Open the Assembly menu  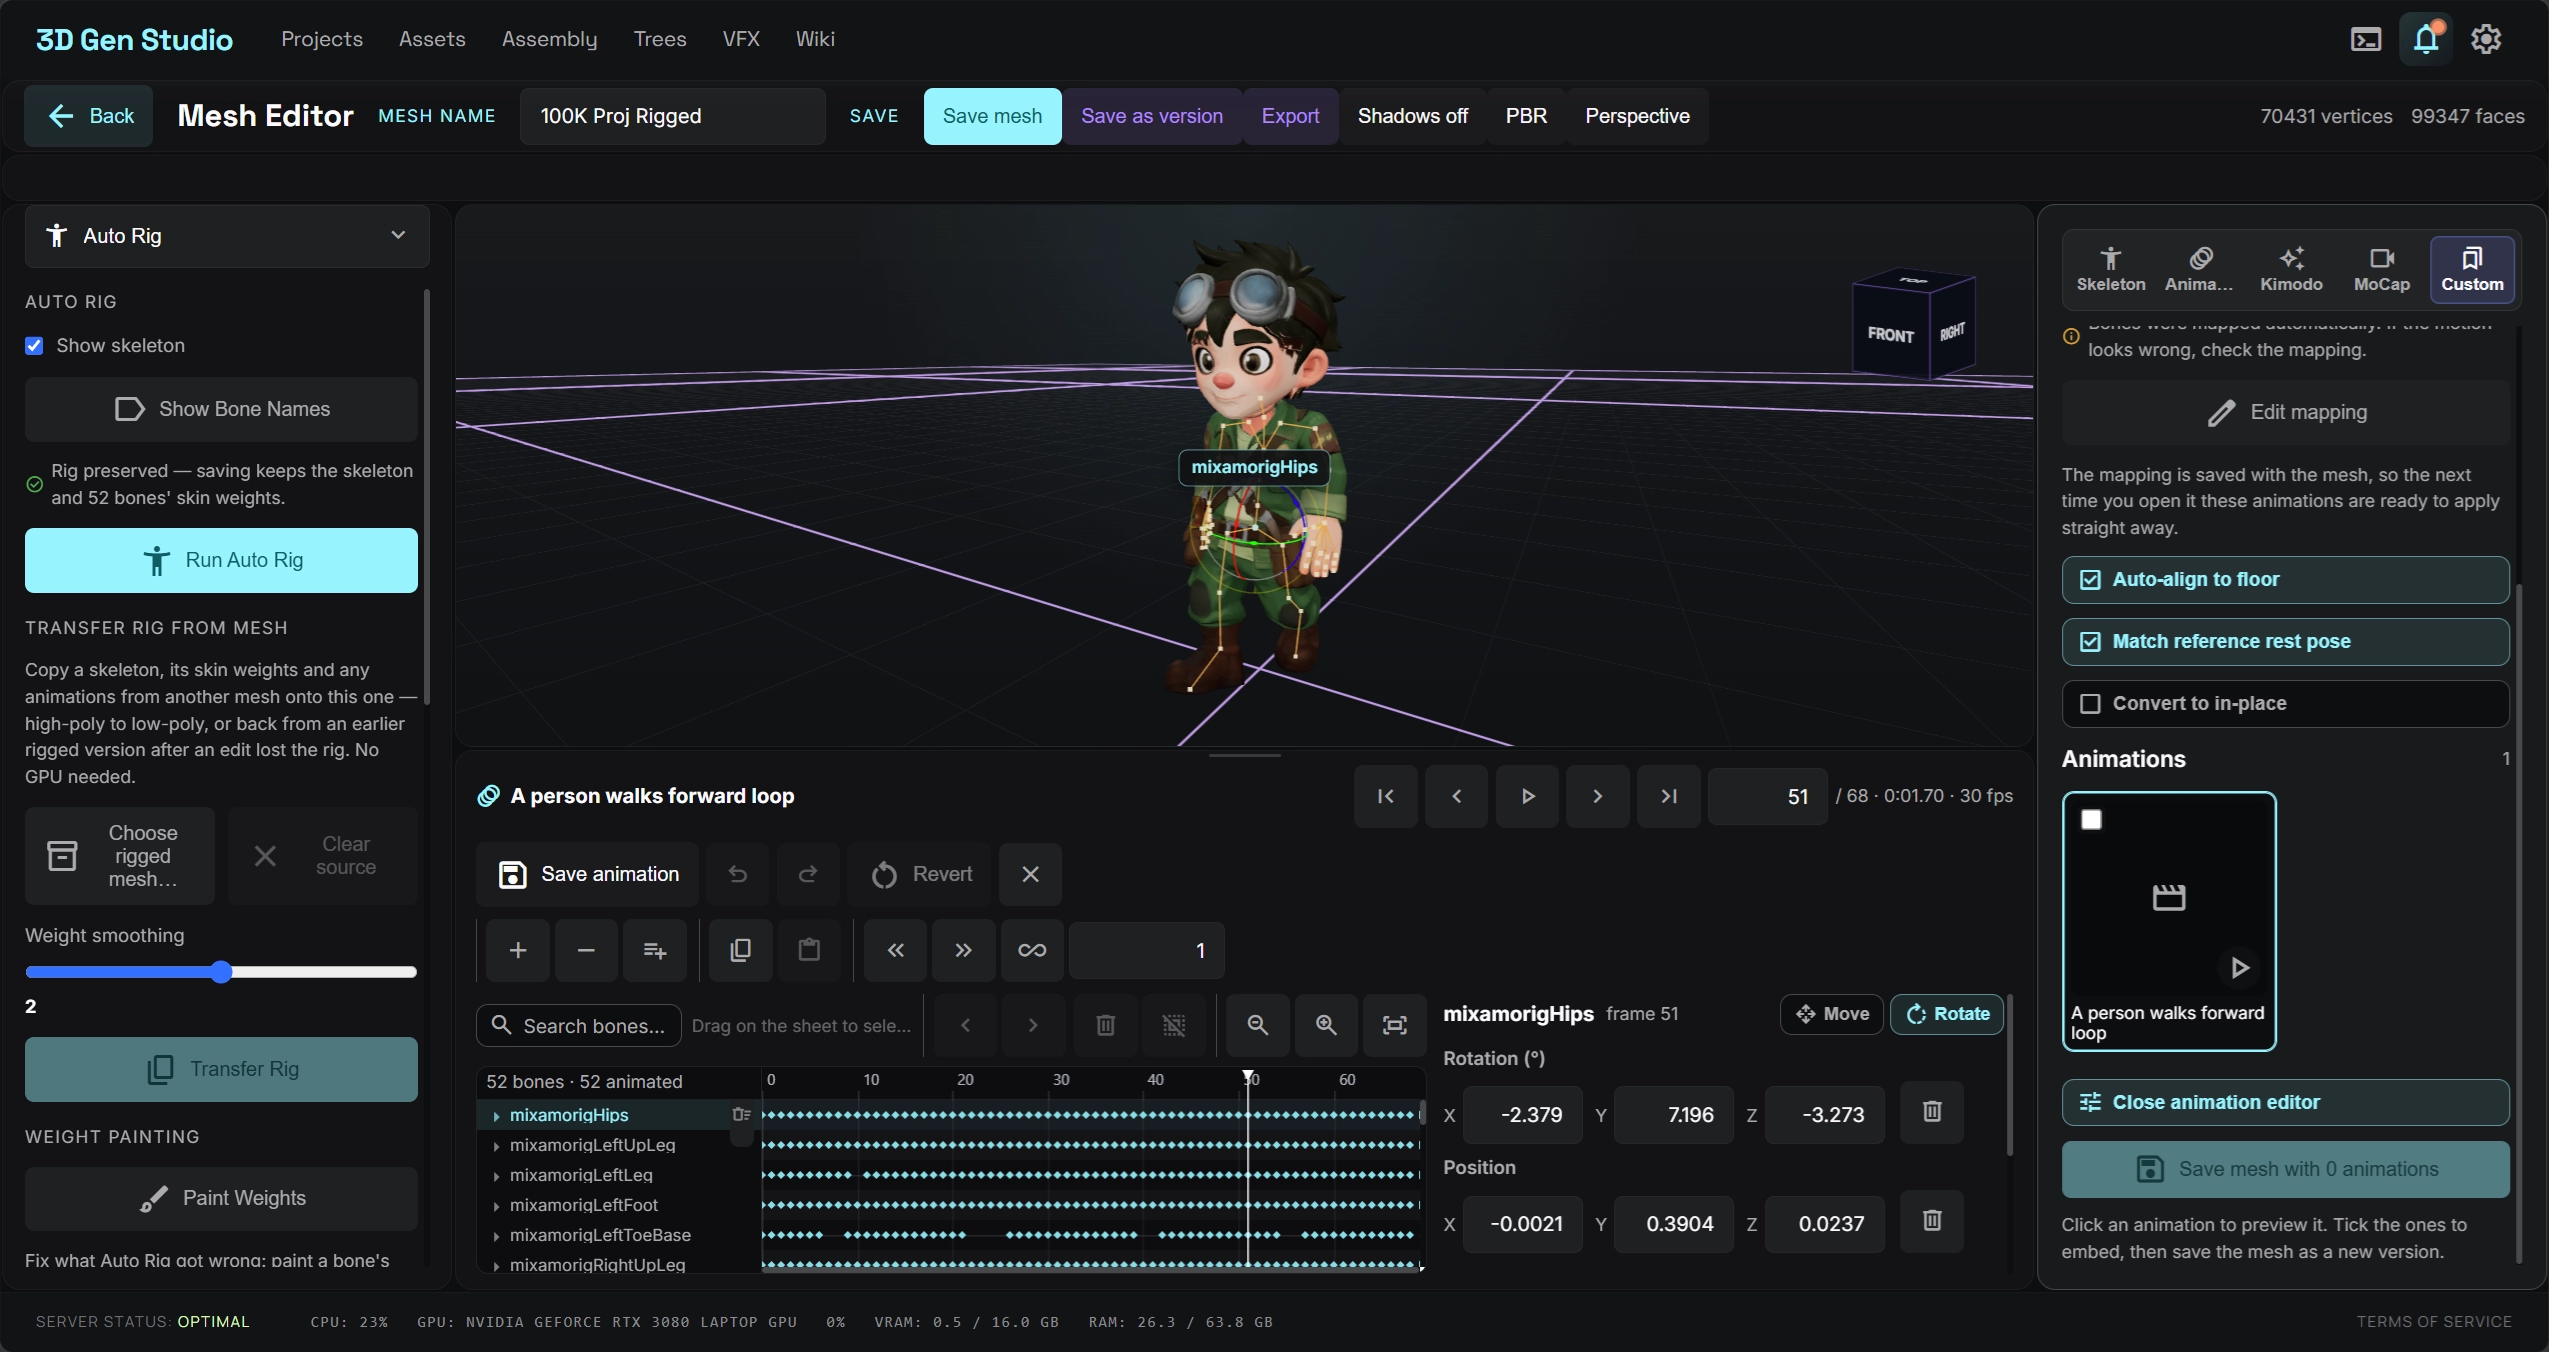click(x=549, y=39)
